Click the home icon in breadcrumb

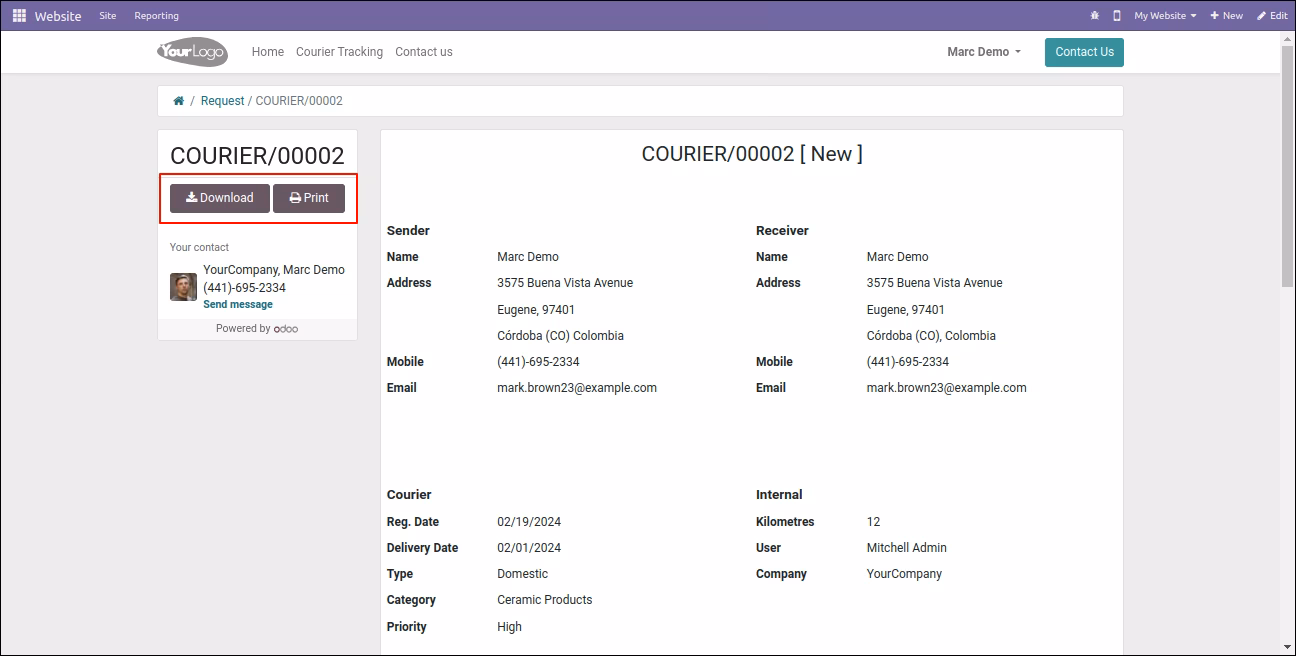178,101
